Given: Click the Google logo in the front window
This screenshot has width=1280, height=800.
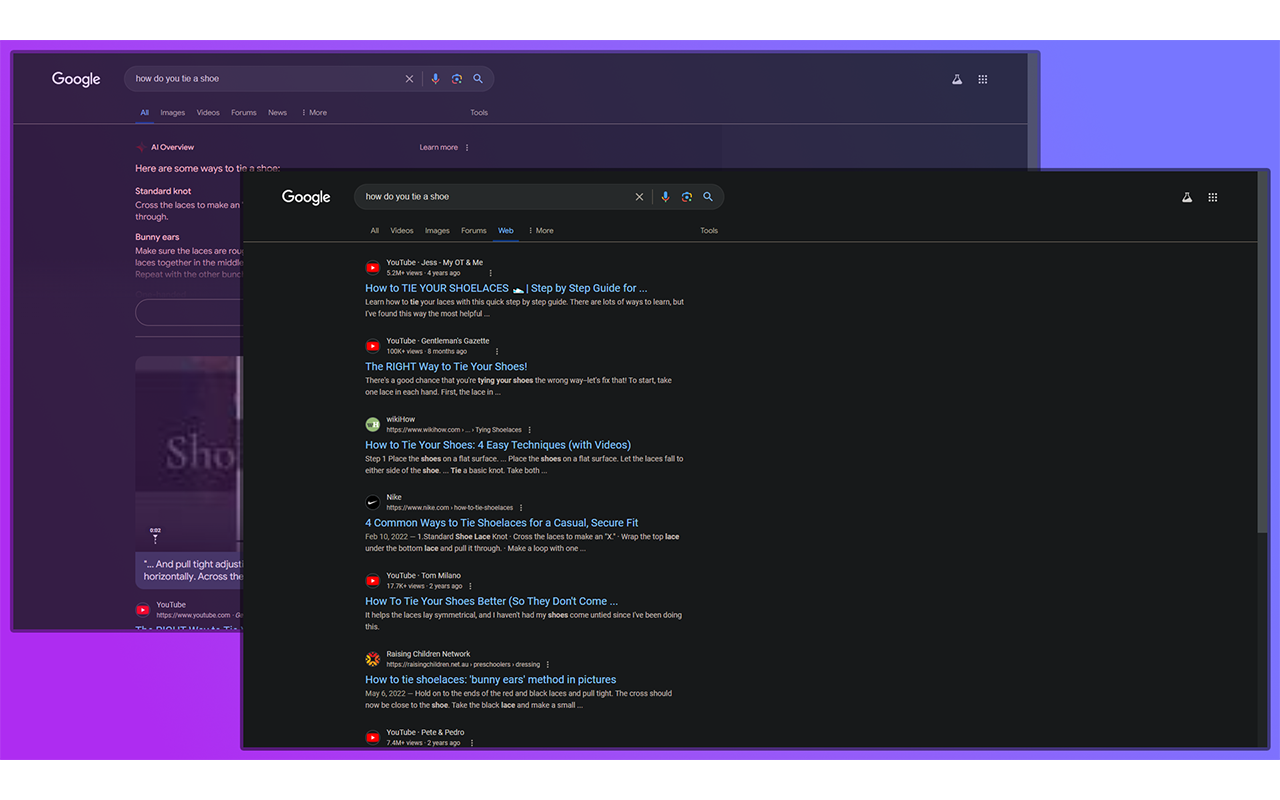Looking at the screenshot, I should (x=306, y=197).
